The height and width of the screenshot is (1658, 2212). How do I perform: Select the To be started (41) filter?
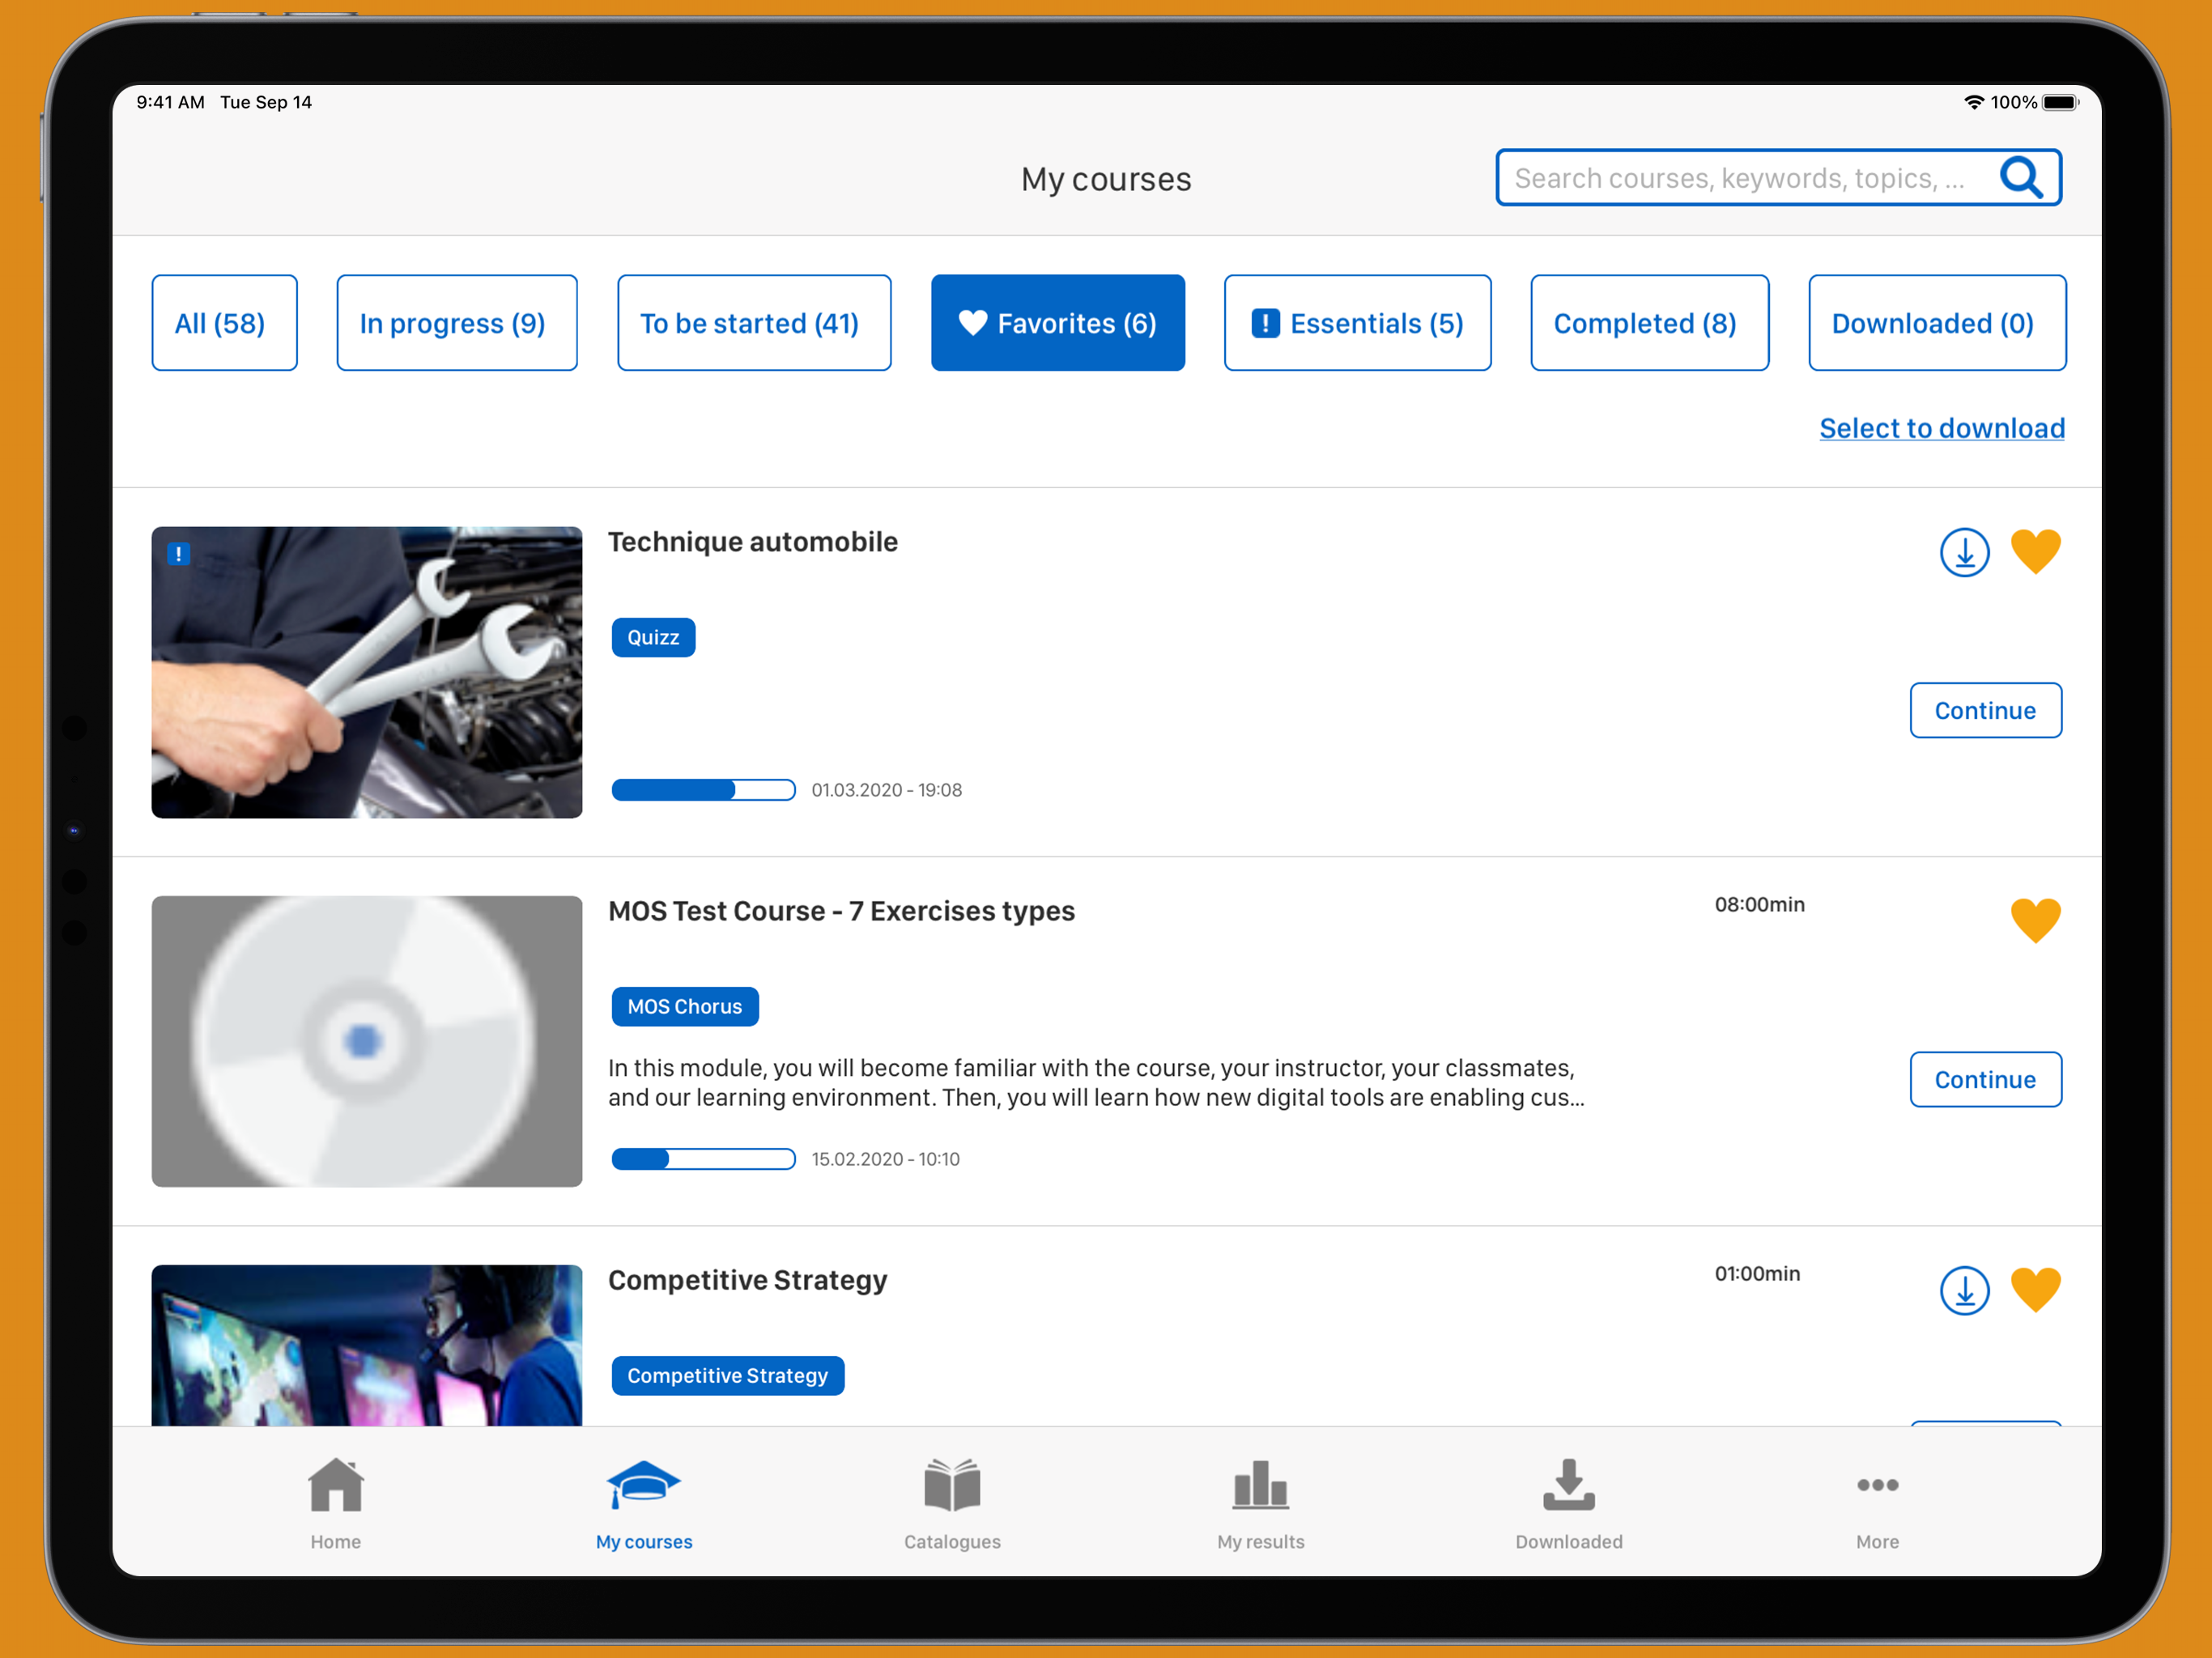[x=754, y=323]
